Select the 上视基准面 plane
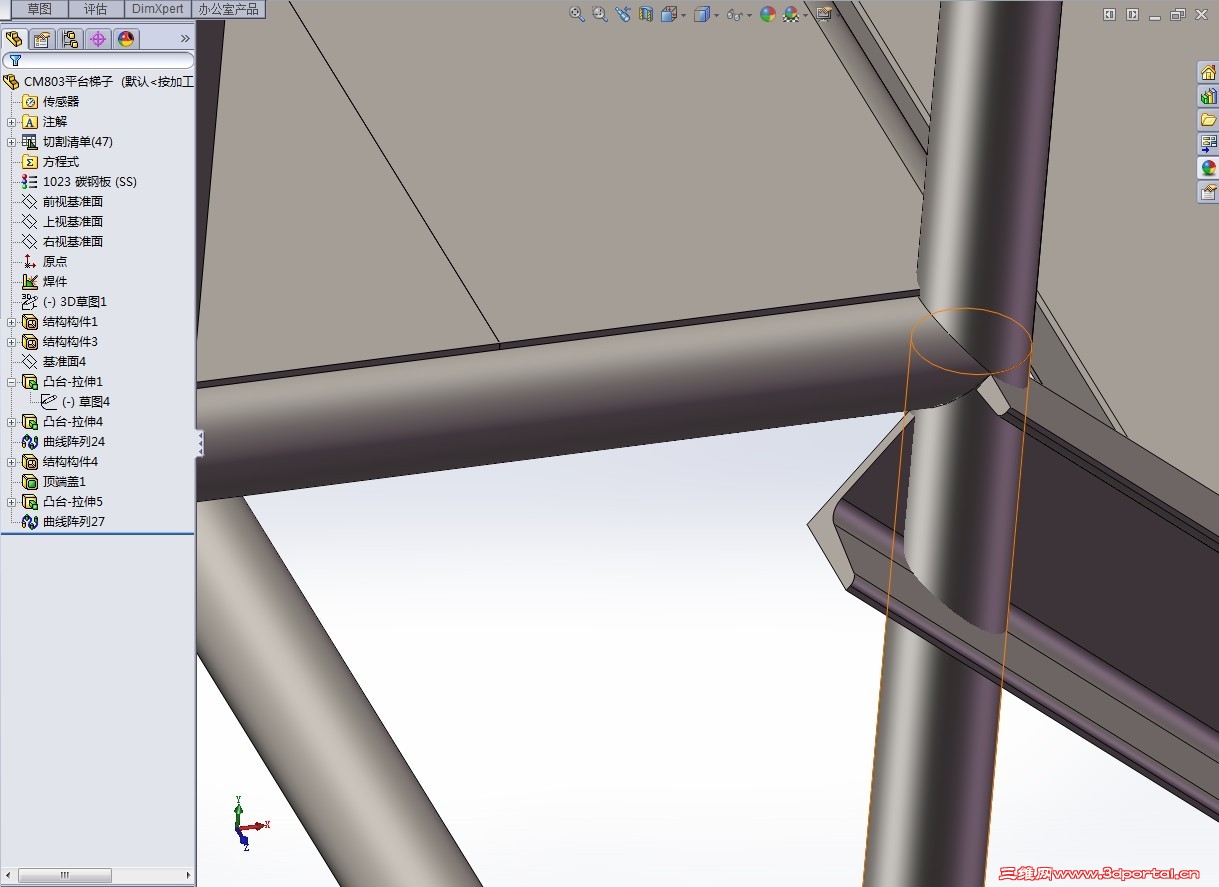1219x887 pixels. point(62,222)
